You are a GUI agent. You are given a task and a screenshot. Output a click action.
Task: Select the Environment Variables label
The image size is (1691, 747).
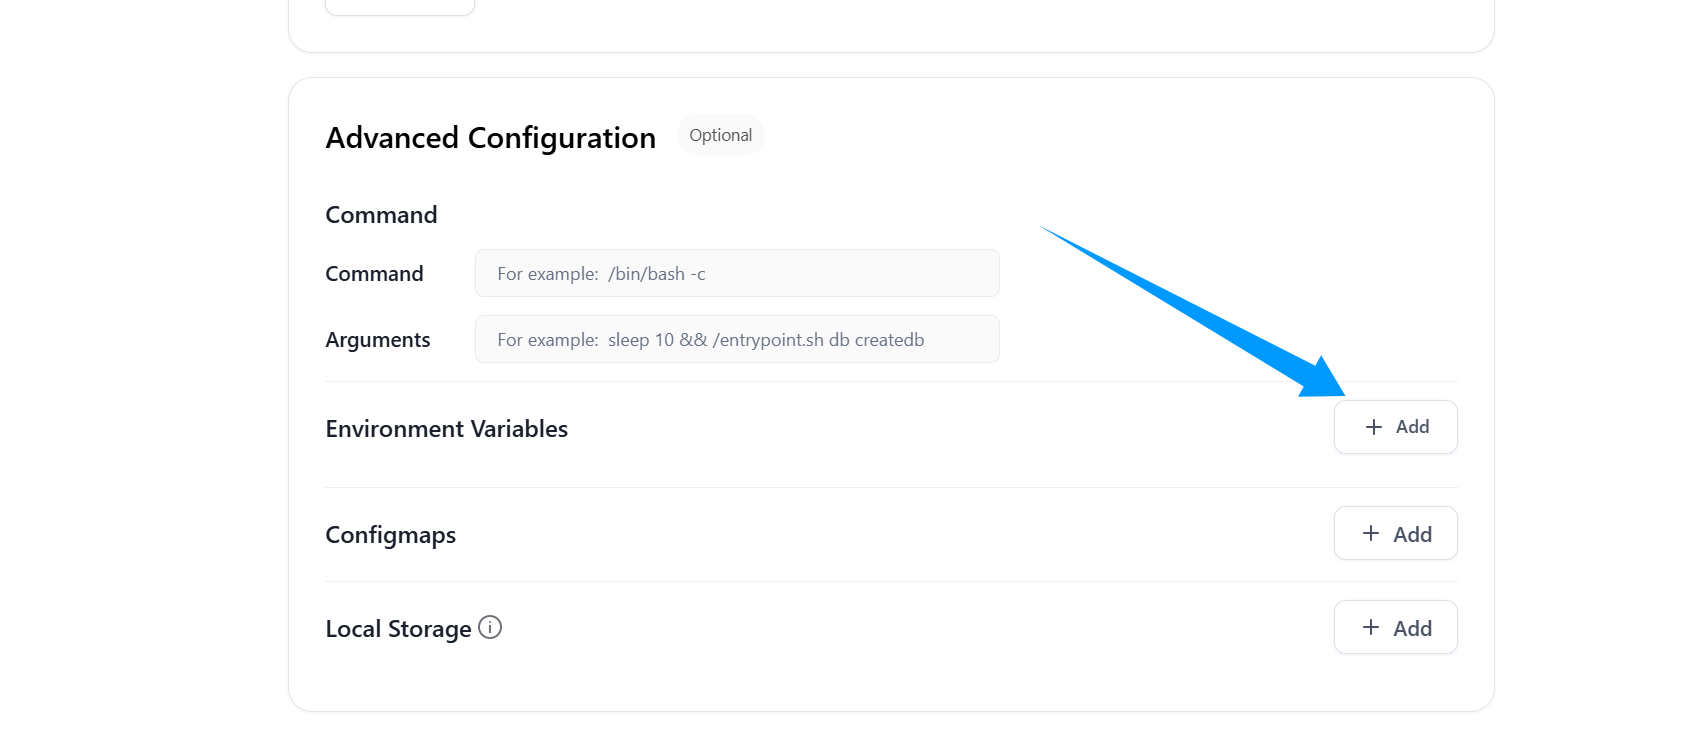point(446,429)
